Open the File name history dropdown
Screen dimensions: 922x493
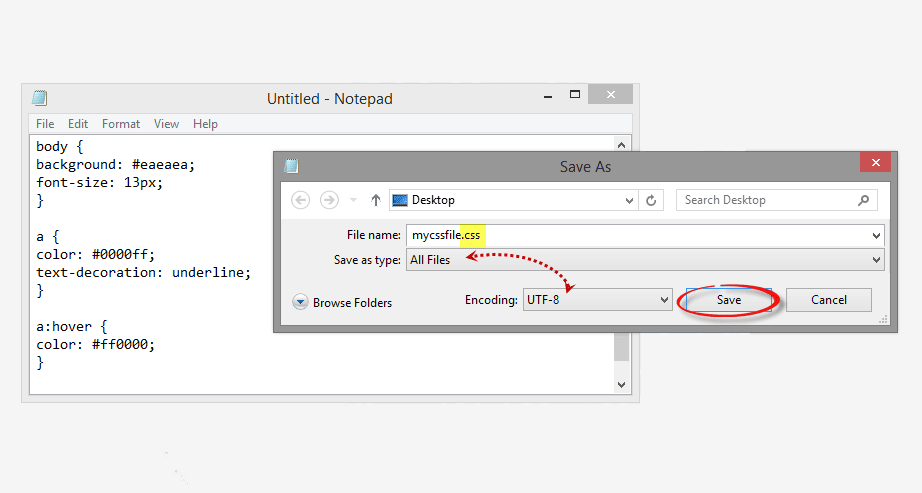(876, 236)
